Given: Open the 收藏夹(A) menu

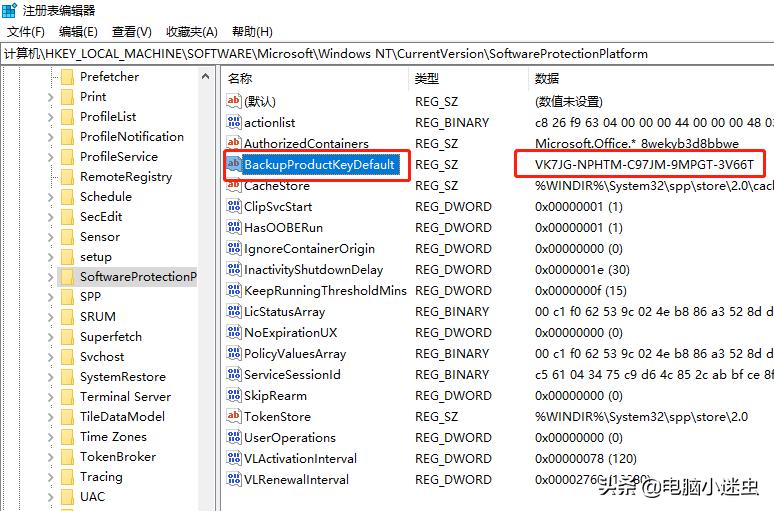Looking at the screenshot, I should [x=192, y=32].
